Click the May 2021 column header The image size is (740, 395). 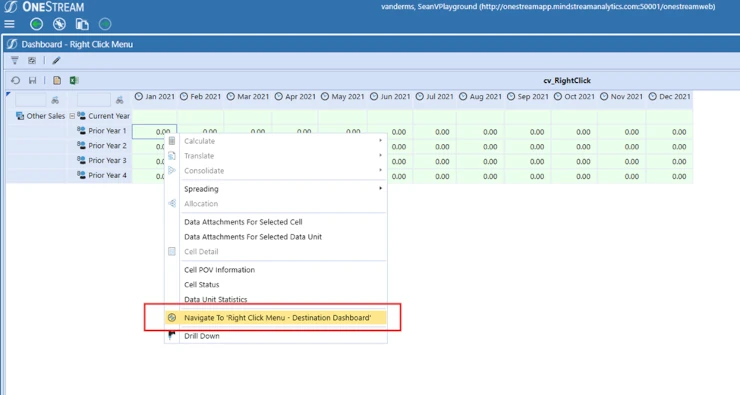tap(343, 96)
